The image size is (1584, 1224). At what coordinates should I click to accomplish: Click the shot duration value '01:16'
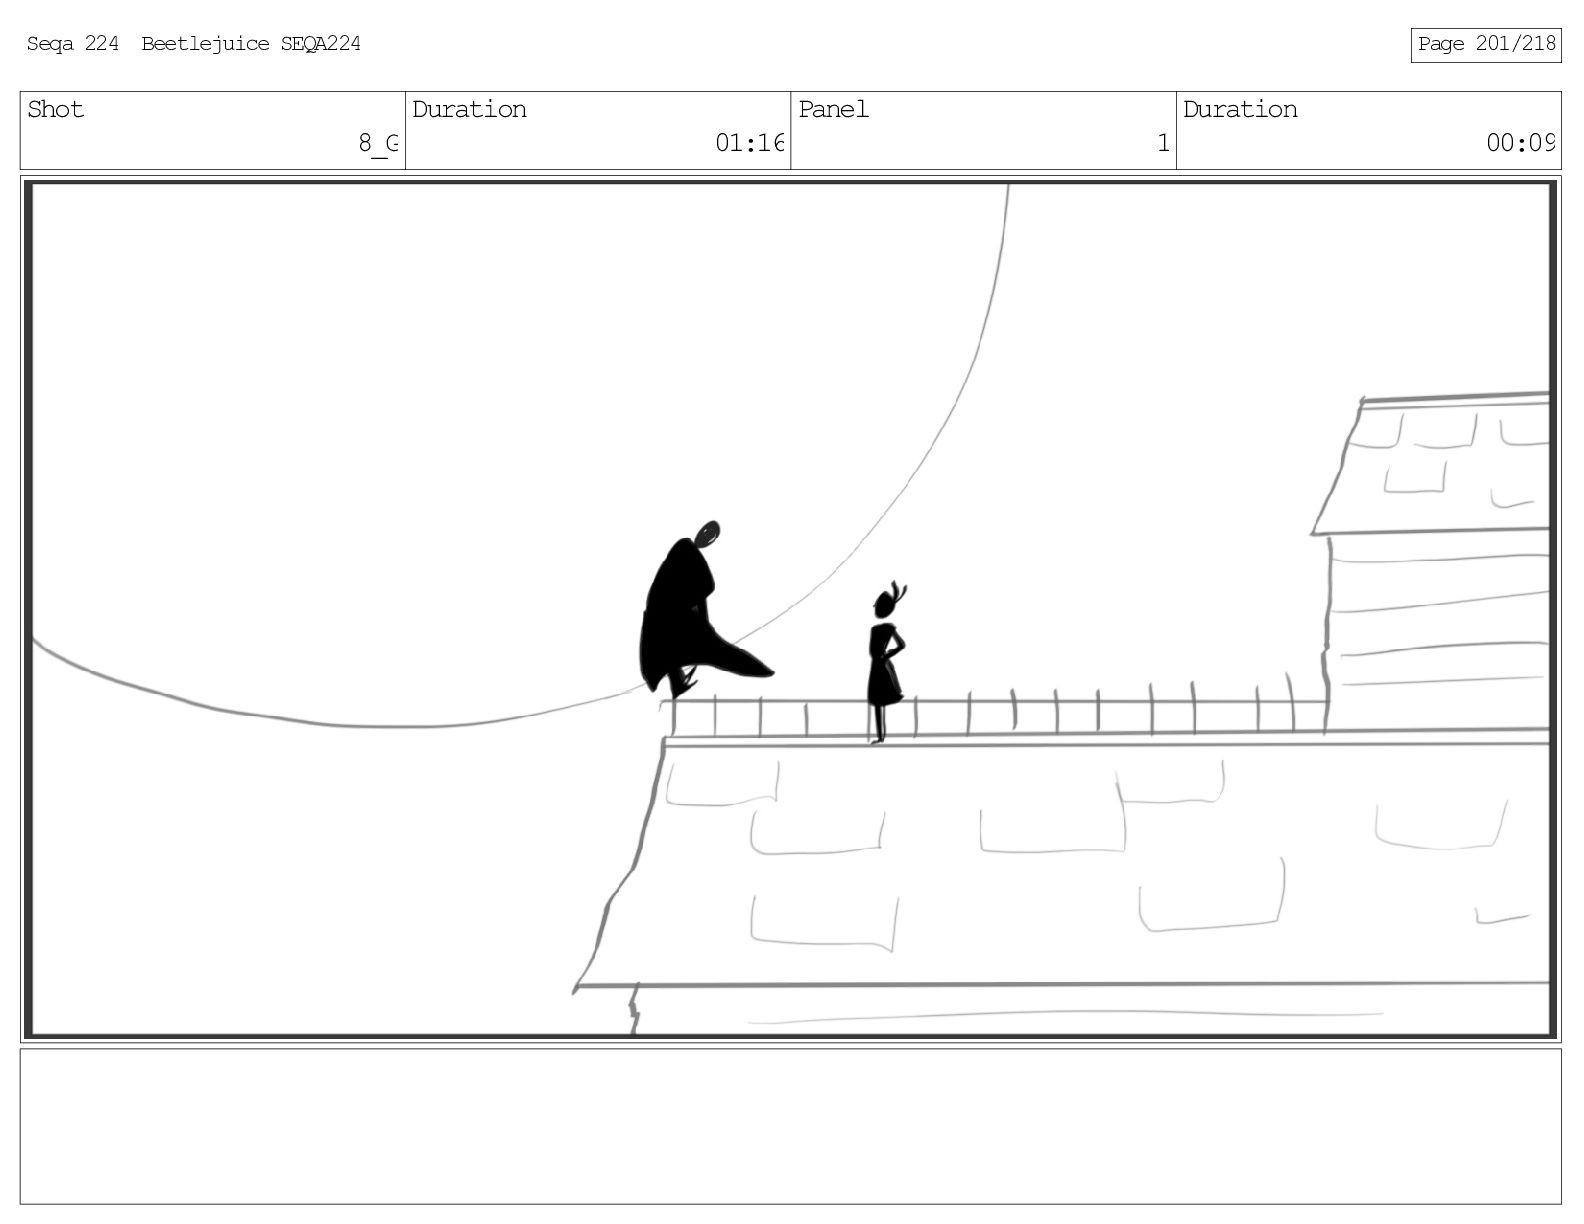[x=749, y=143]
